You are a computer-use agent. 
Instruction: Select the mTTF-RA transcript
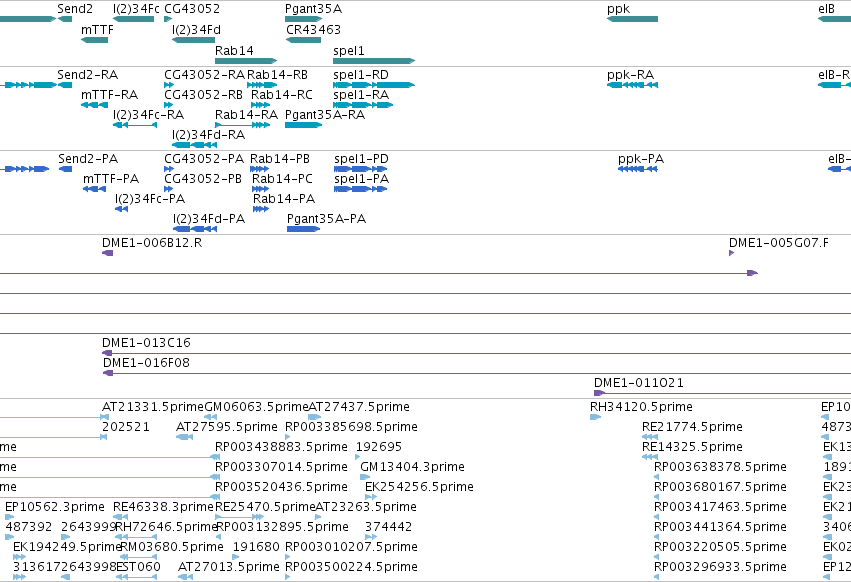94,105
